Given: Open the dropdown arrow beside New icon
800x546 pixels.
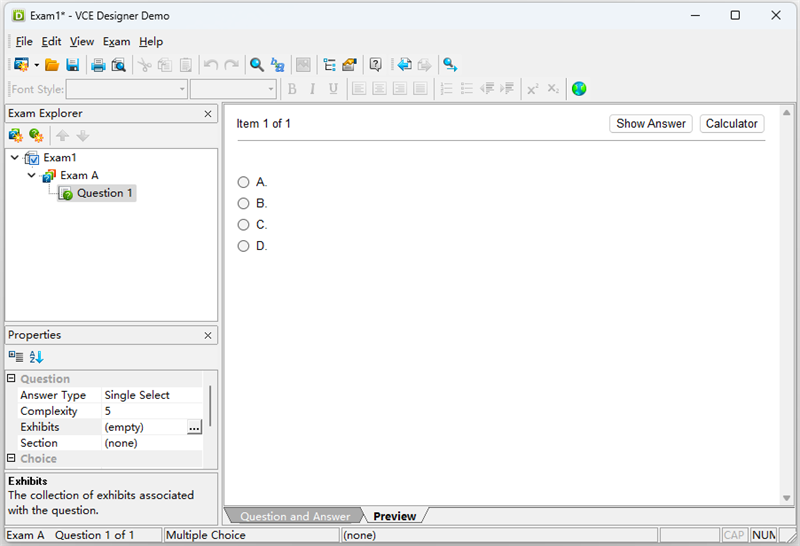Looking at the screenshot, I should click(x=37, y=65).
